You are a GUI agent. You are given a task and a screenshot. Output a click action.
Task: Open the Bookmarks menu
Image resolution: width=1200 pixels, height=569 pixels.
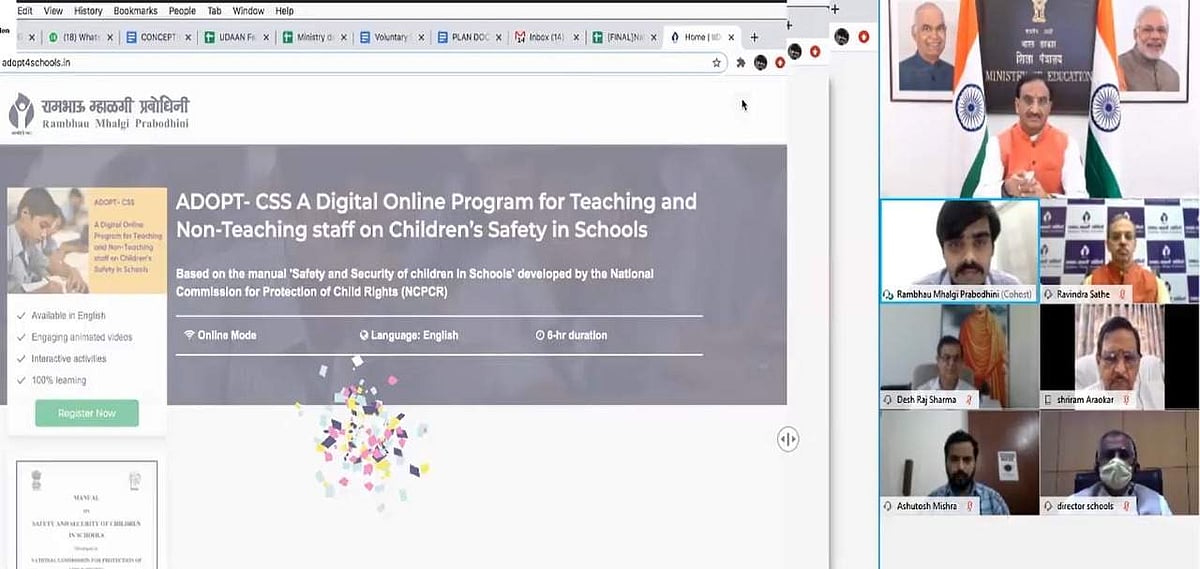(x=135, y=11)
